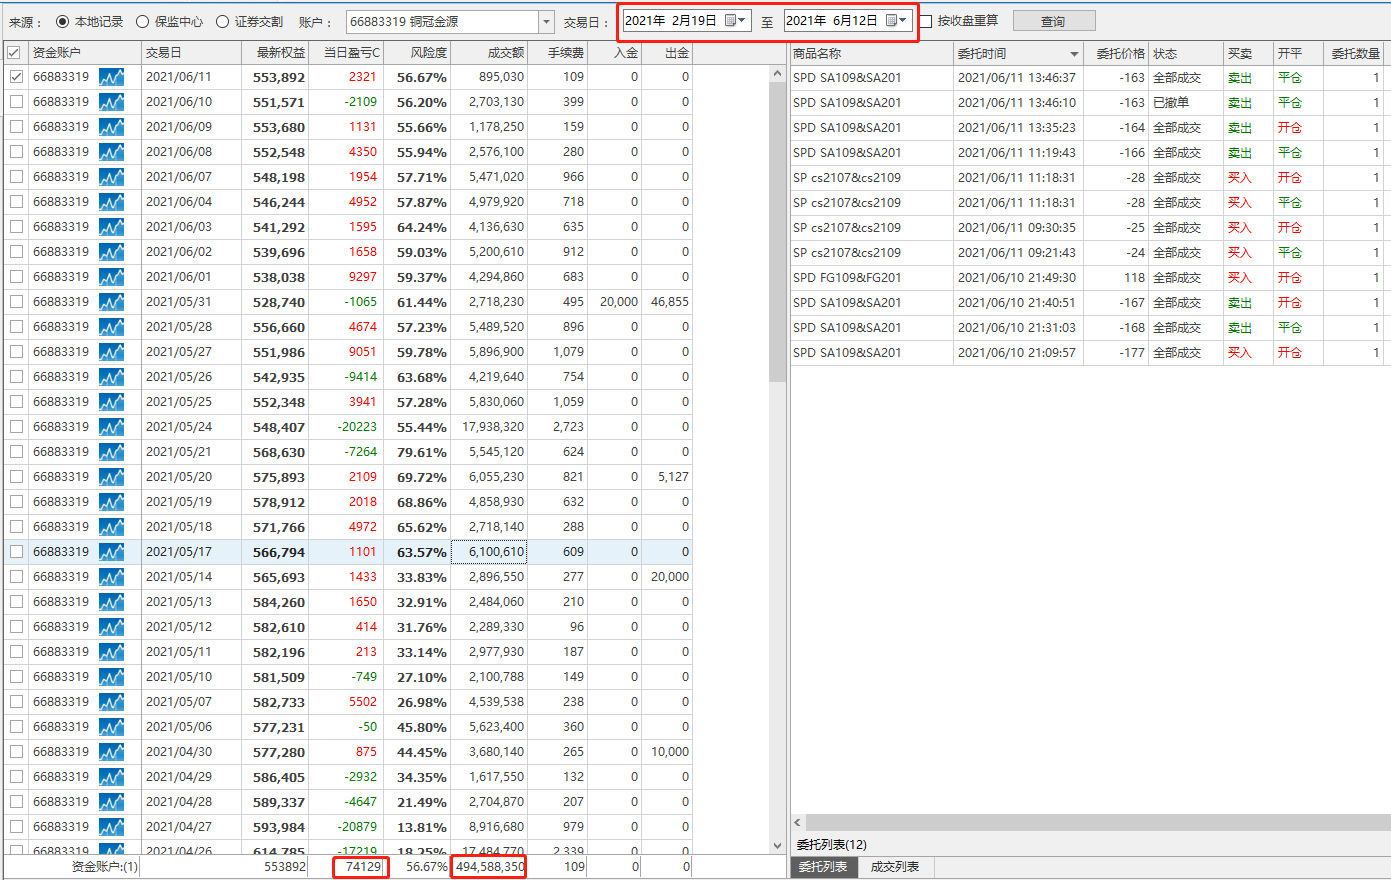Open chart icon for 2021/06/11 row

pyautogui.click(x=111, y=77)
